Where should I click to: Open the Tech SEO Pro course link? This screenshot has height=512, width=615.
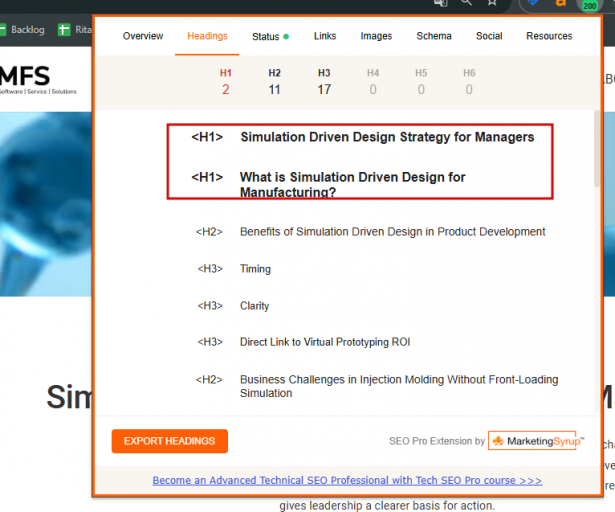(347, 481)
